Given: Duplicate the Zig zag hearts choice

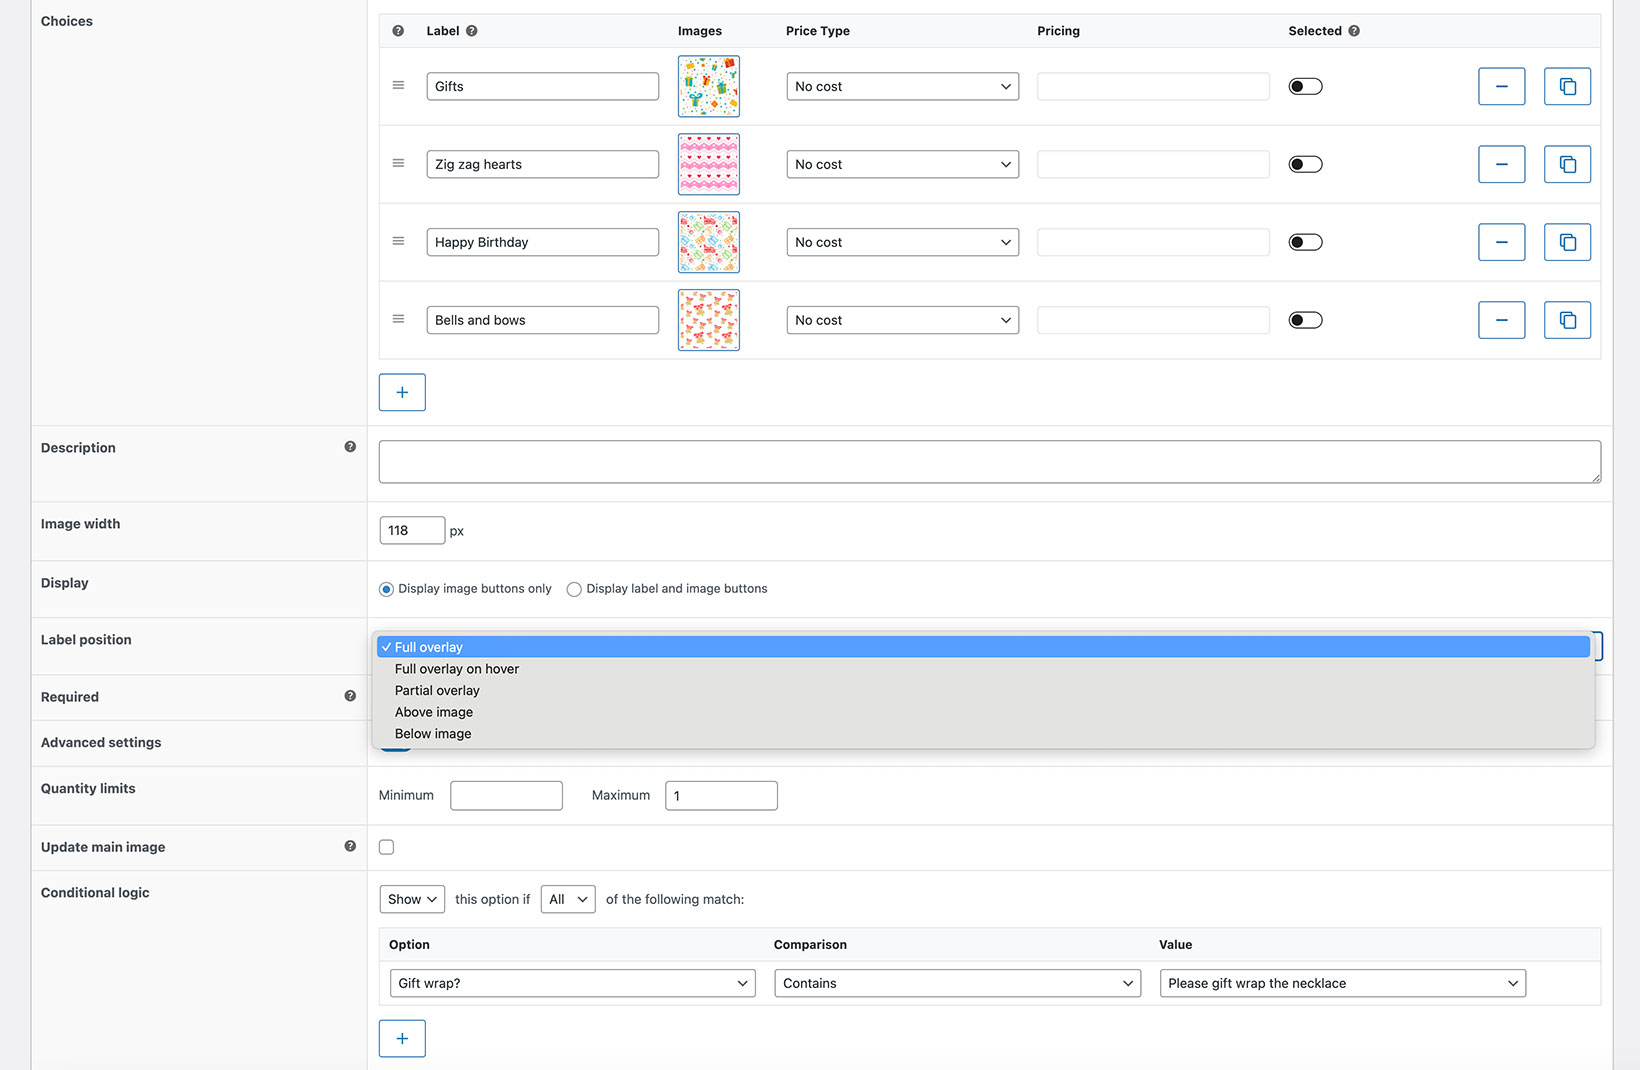Looking at the screenshot, I should coord(1567,165).
